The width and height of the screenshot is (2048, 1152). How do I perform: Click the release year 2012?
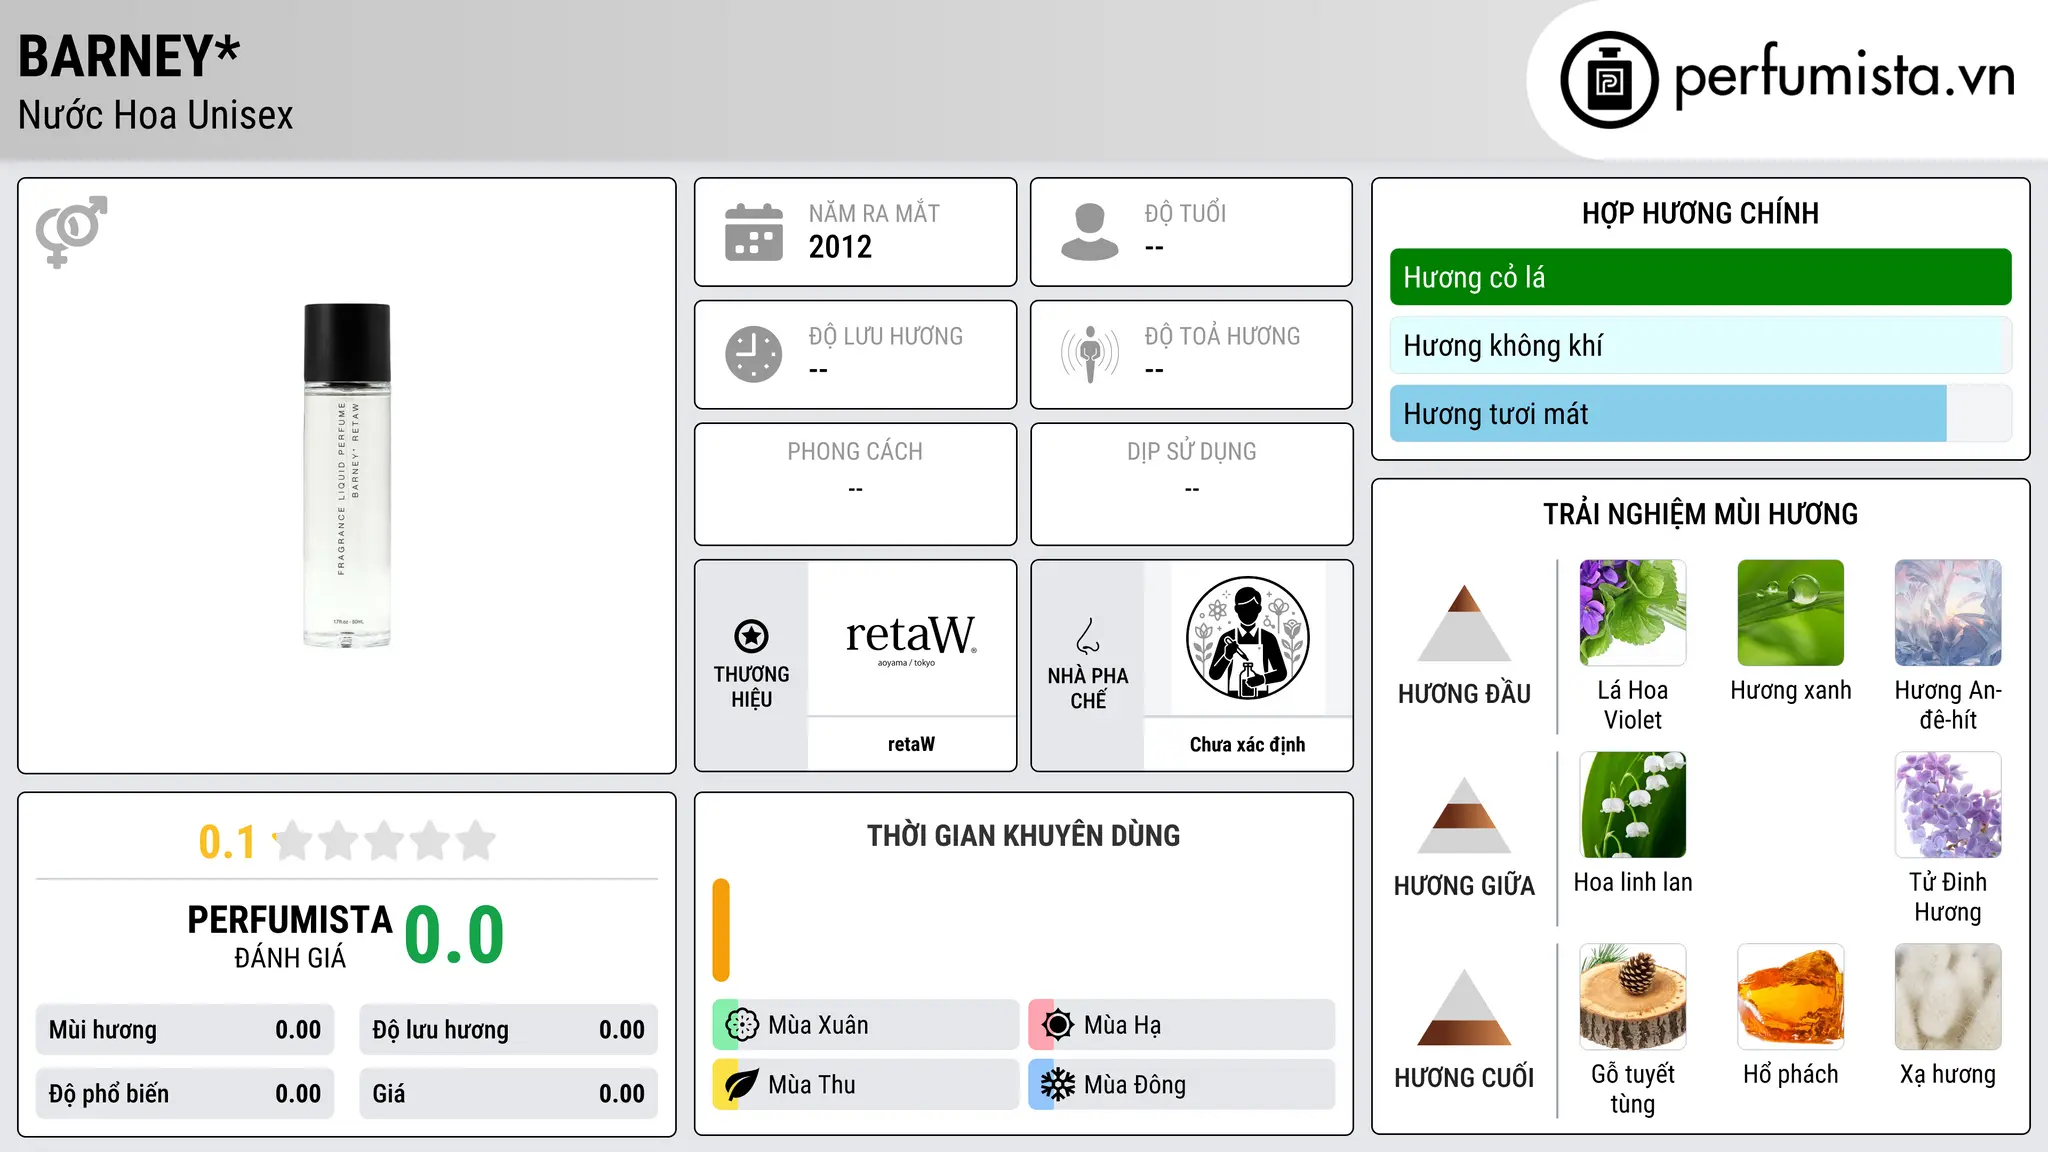click(840, 246)
